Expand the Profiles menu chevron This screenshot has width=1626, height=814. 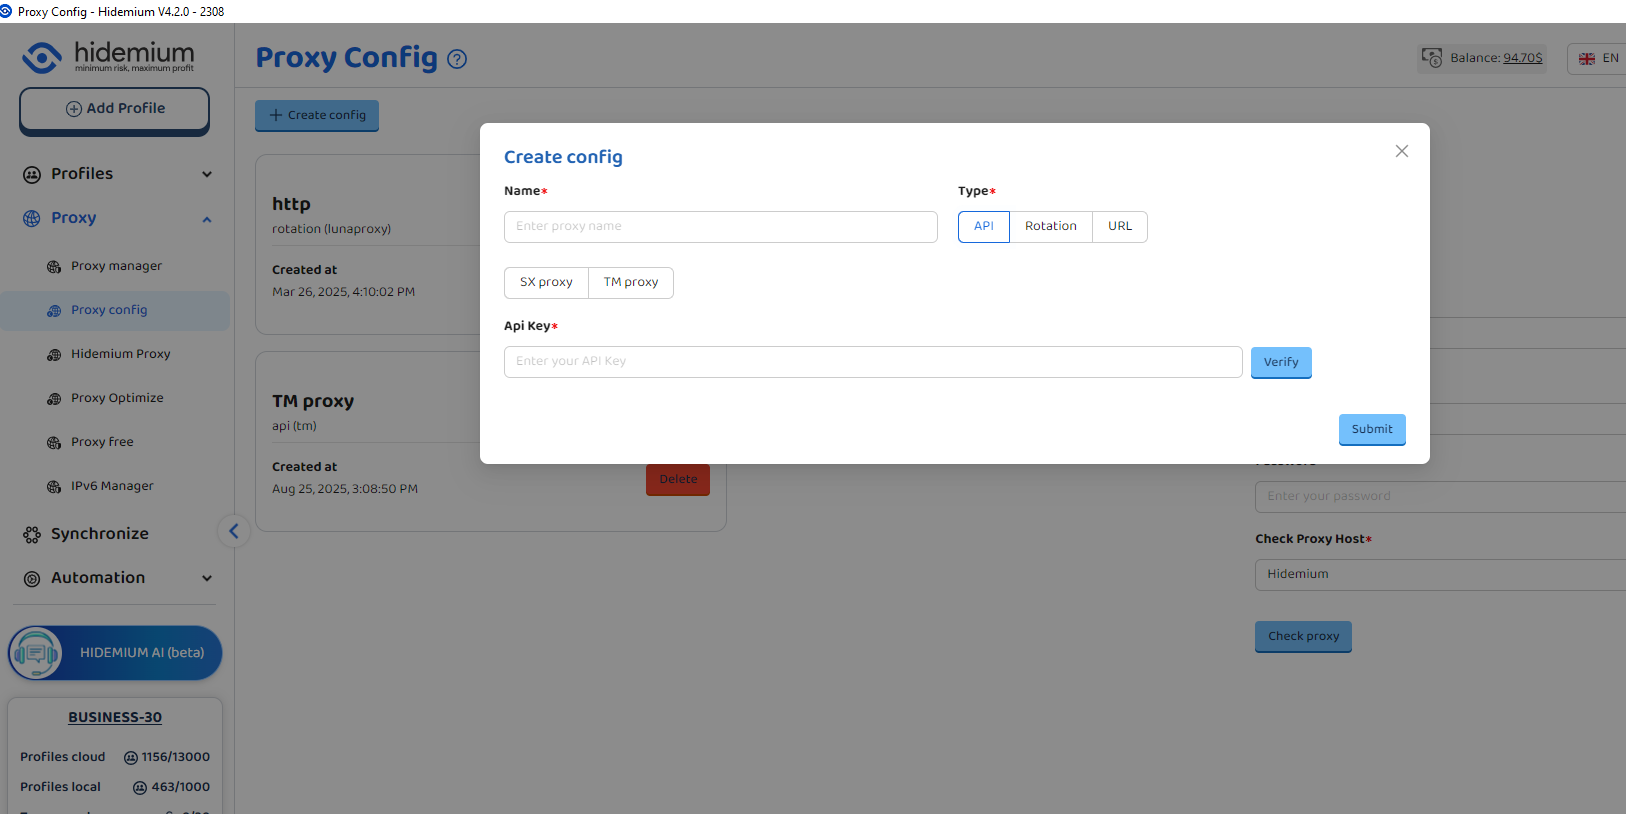tap(207, 174)
